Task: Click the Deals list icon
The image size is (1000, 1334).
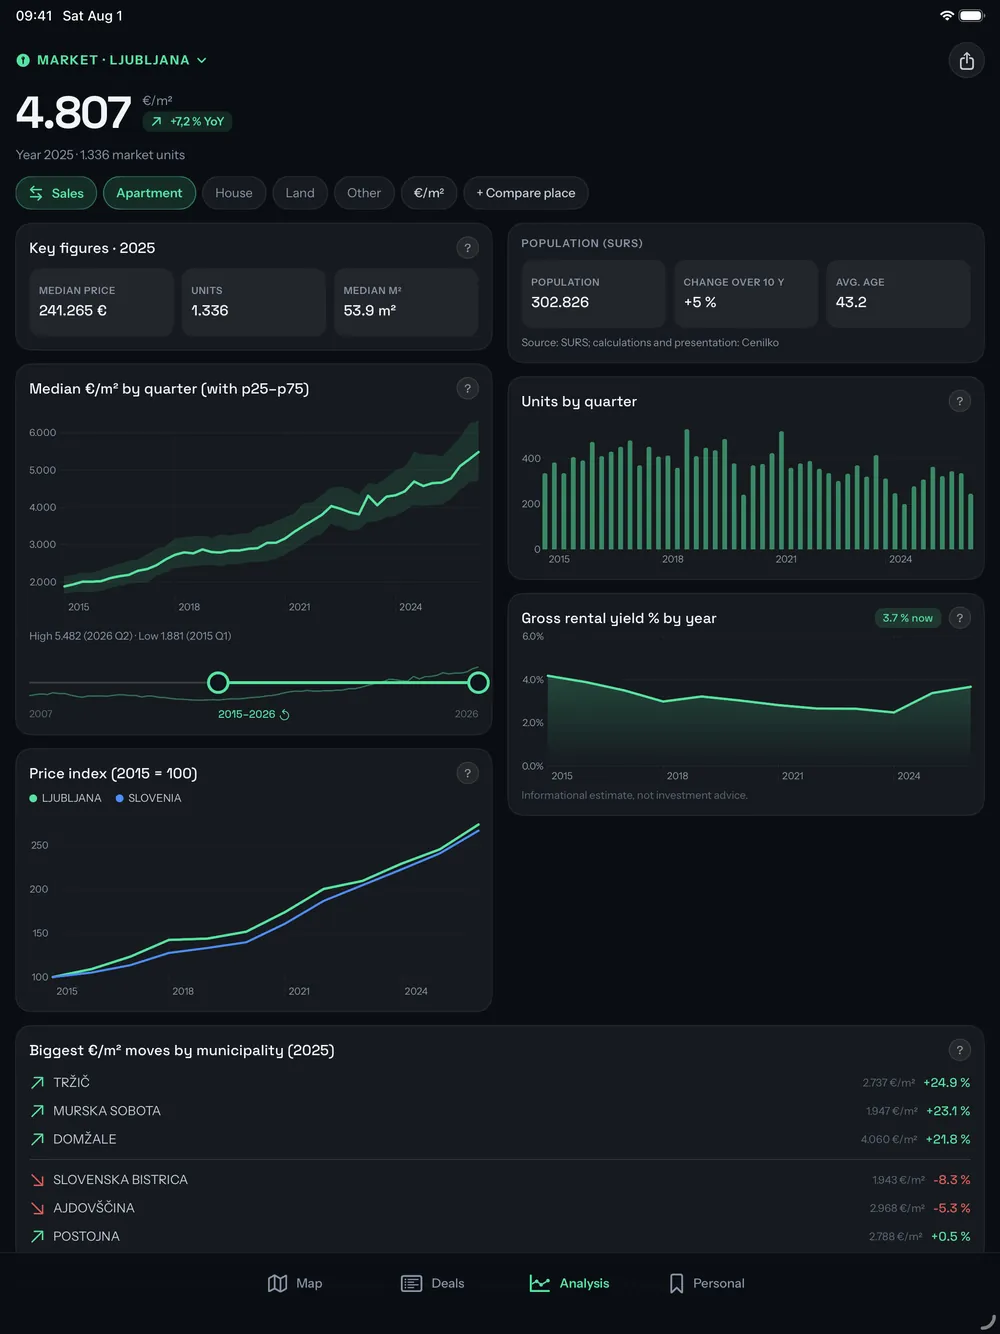Action: pyautogui.click(x=411, y=1283)
